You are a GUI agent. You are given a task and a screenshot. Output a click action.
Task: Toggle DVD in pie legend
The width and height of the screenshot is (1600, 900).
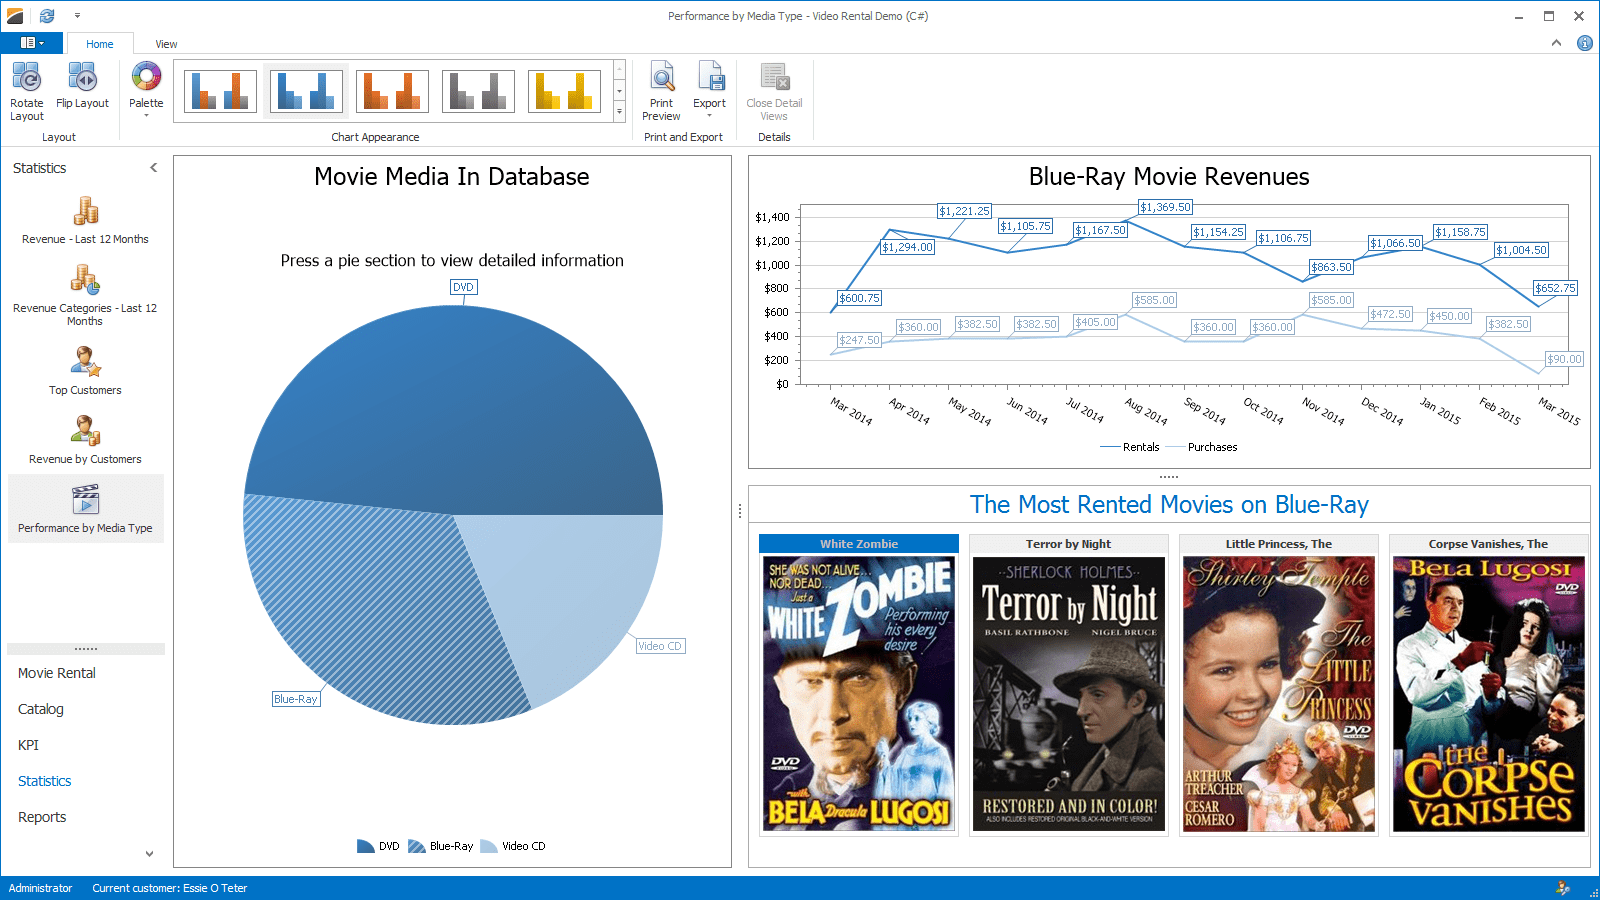pos(378,846)
